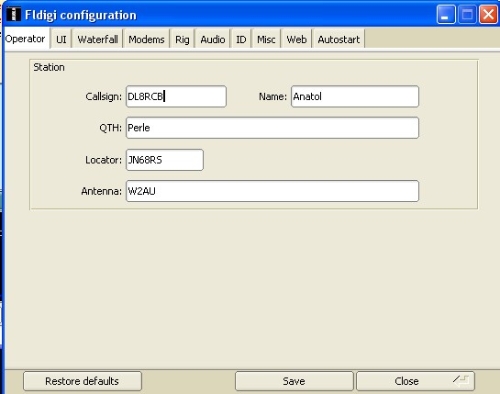Switch to the Web tab
This screenshot has width=500, height=394.
pyautogui.click(x=296, y=39)
